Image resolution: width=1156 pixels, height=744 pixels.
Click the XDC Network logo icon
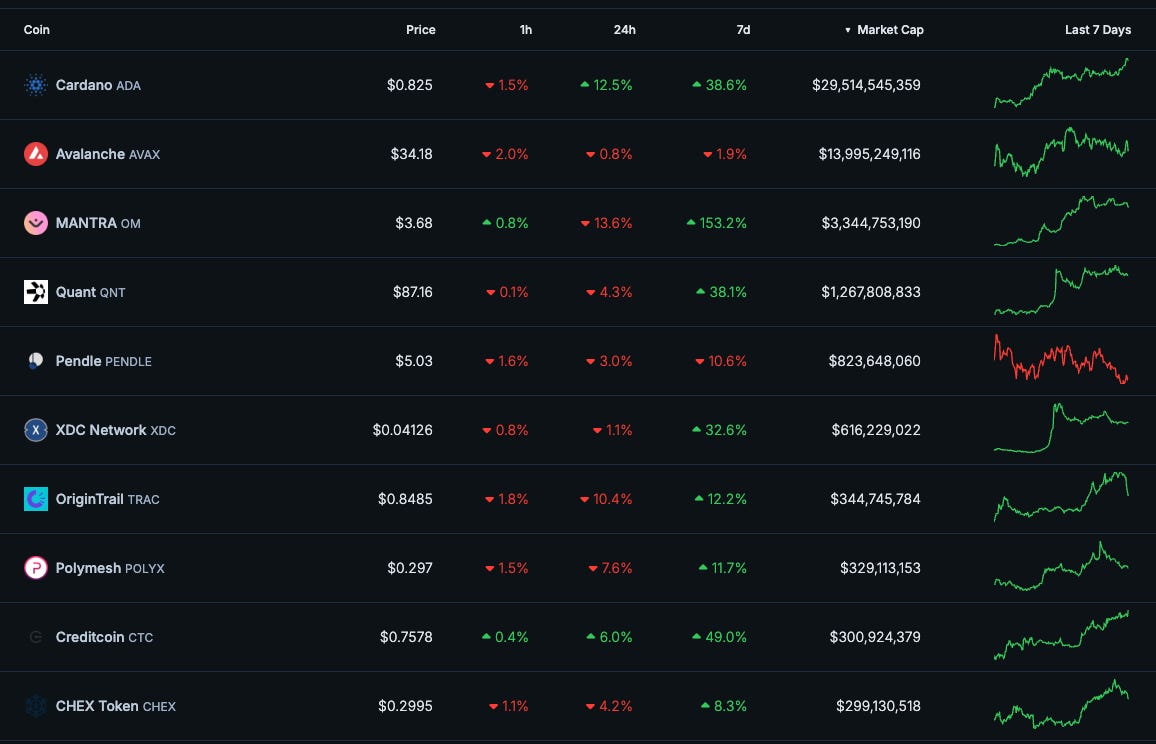pos(35,430)
